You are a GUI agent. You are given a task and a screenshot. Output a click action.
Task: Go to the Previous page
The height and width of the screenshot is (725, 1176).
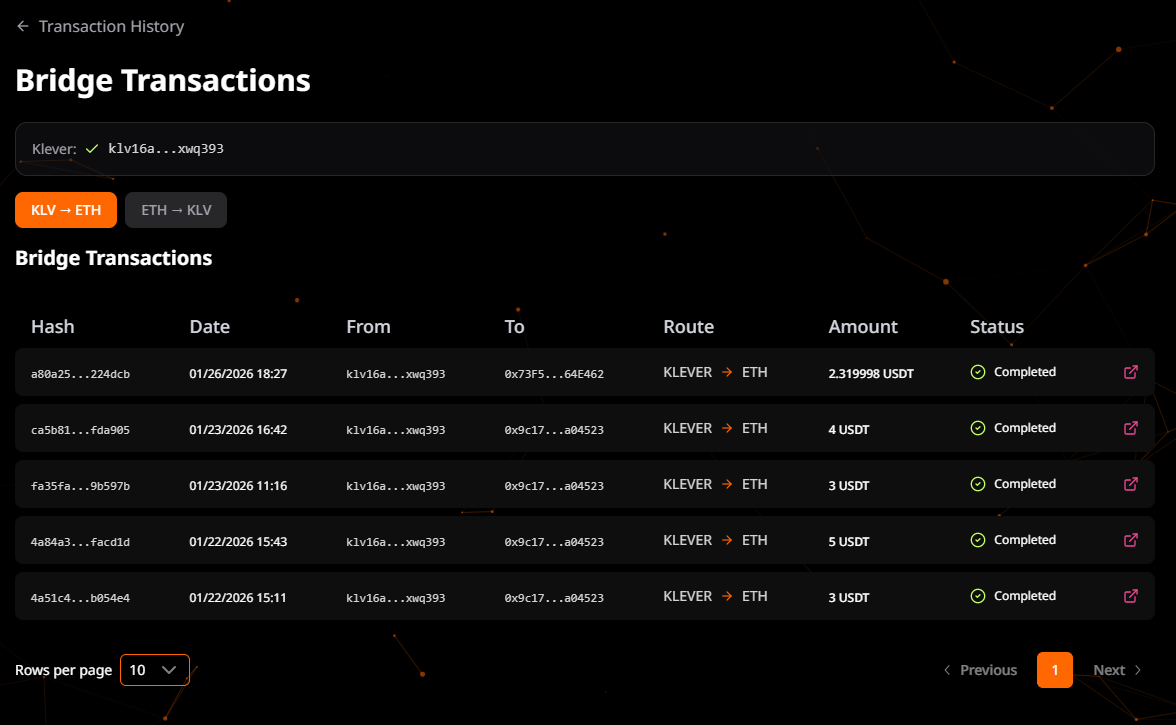[x=980, y=670]
